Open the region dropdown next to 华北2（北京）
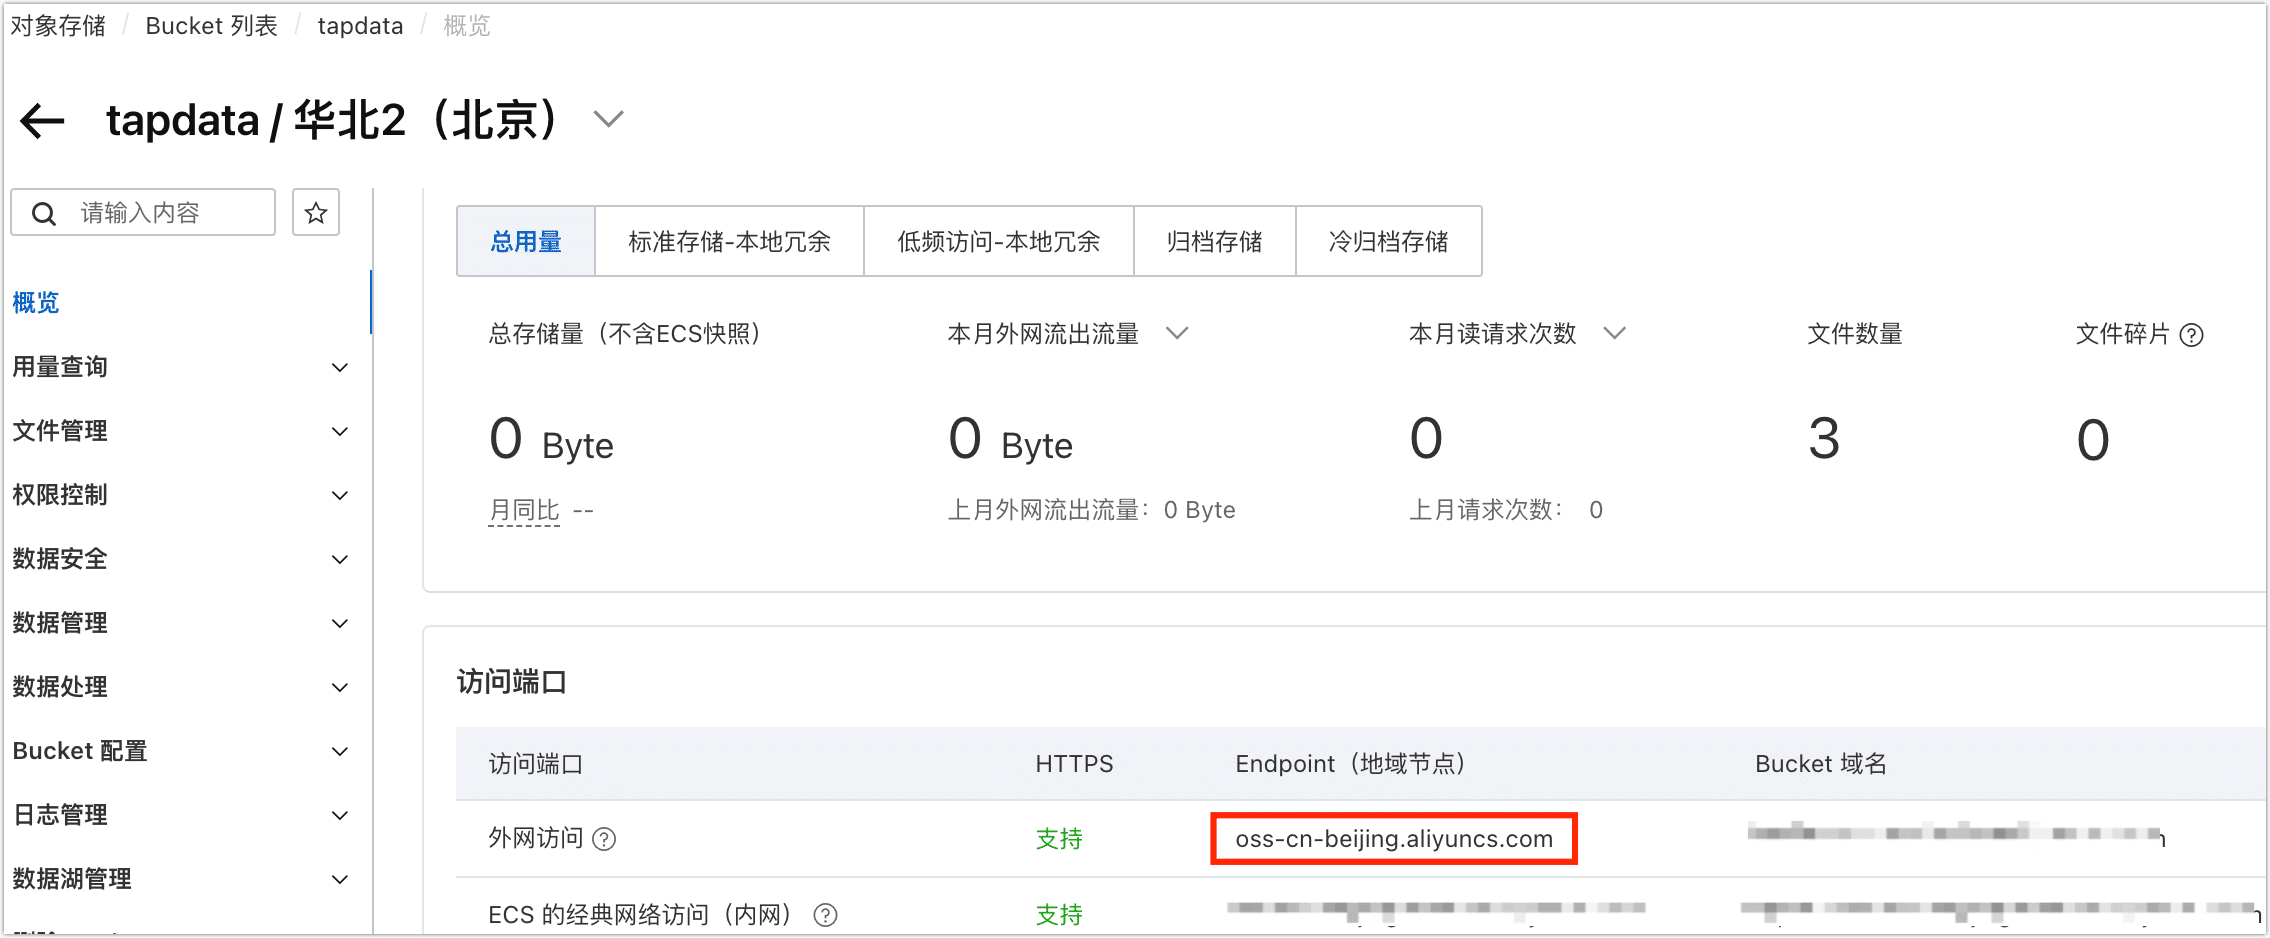 pyautogui.click(x=608, y=118)
